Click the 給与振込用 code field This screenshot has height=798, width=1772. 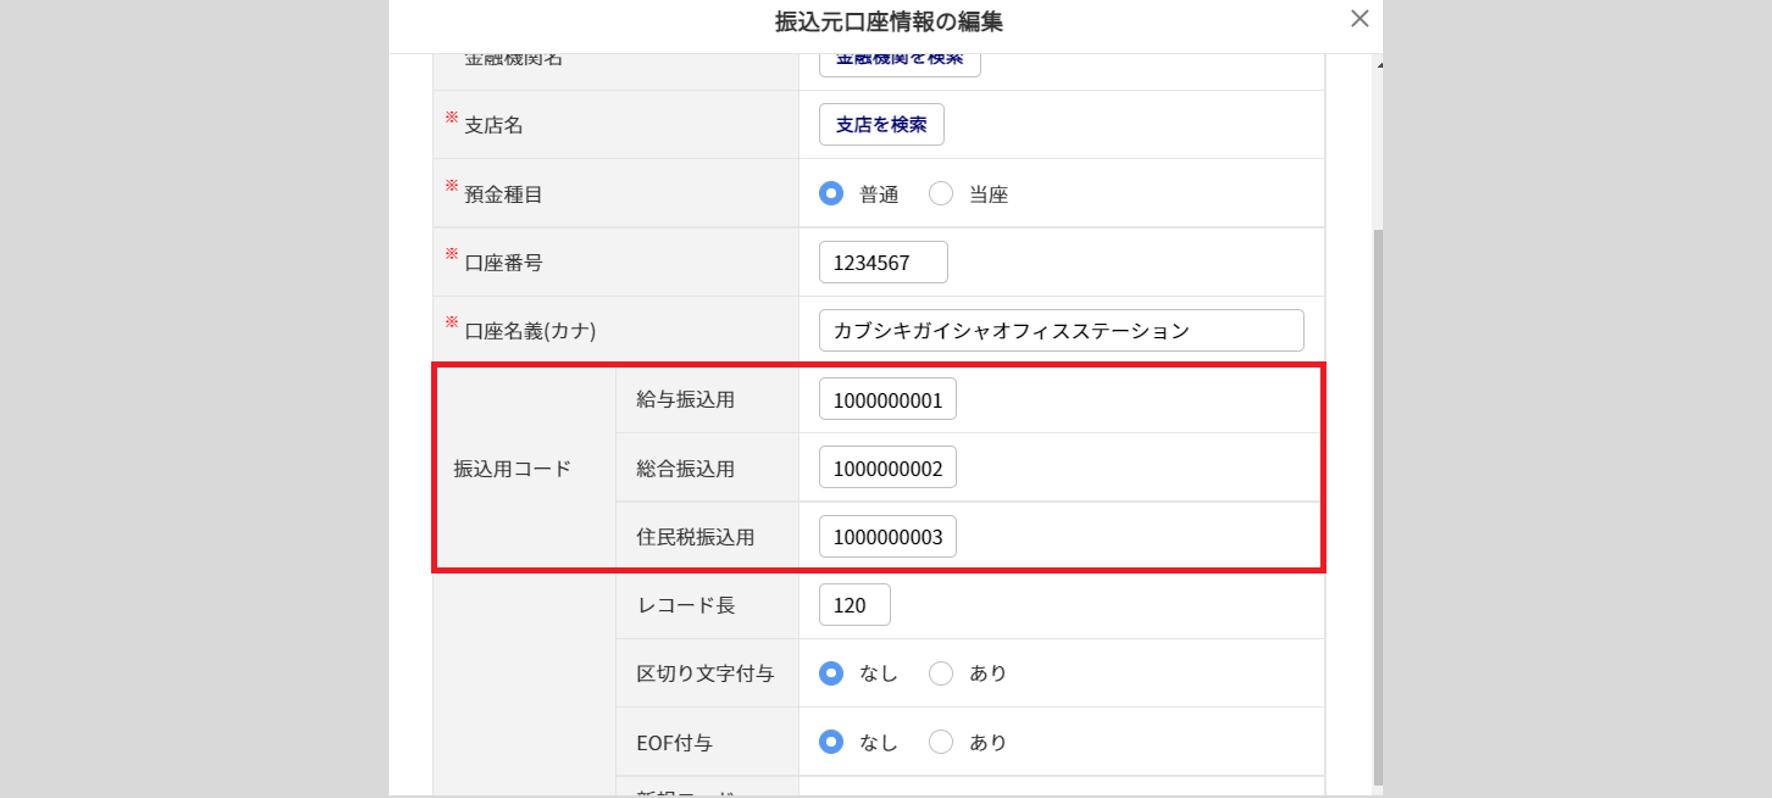click(887, 400)
